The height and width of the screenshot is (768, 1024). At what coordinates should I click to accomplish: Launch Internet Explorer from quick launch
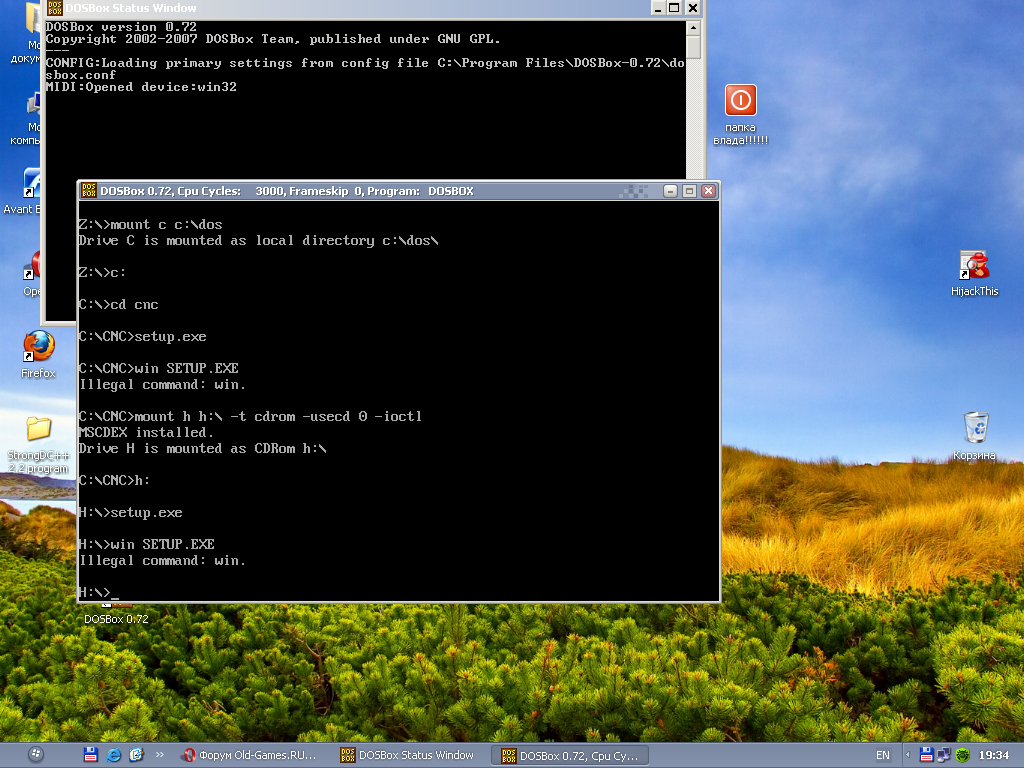coord(114,755)
